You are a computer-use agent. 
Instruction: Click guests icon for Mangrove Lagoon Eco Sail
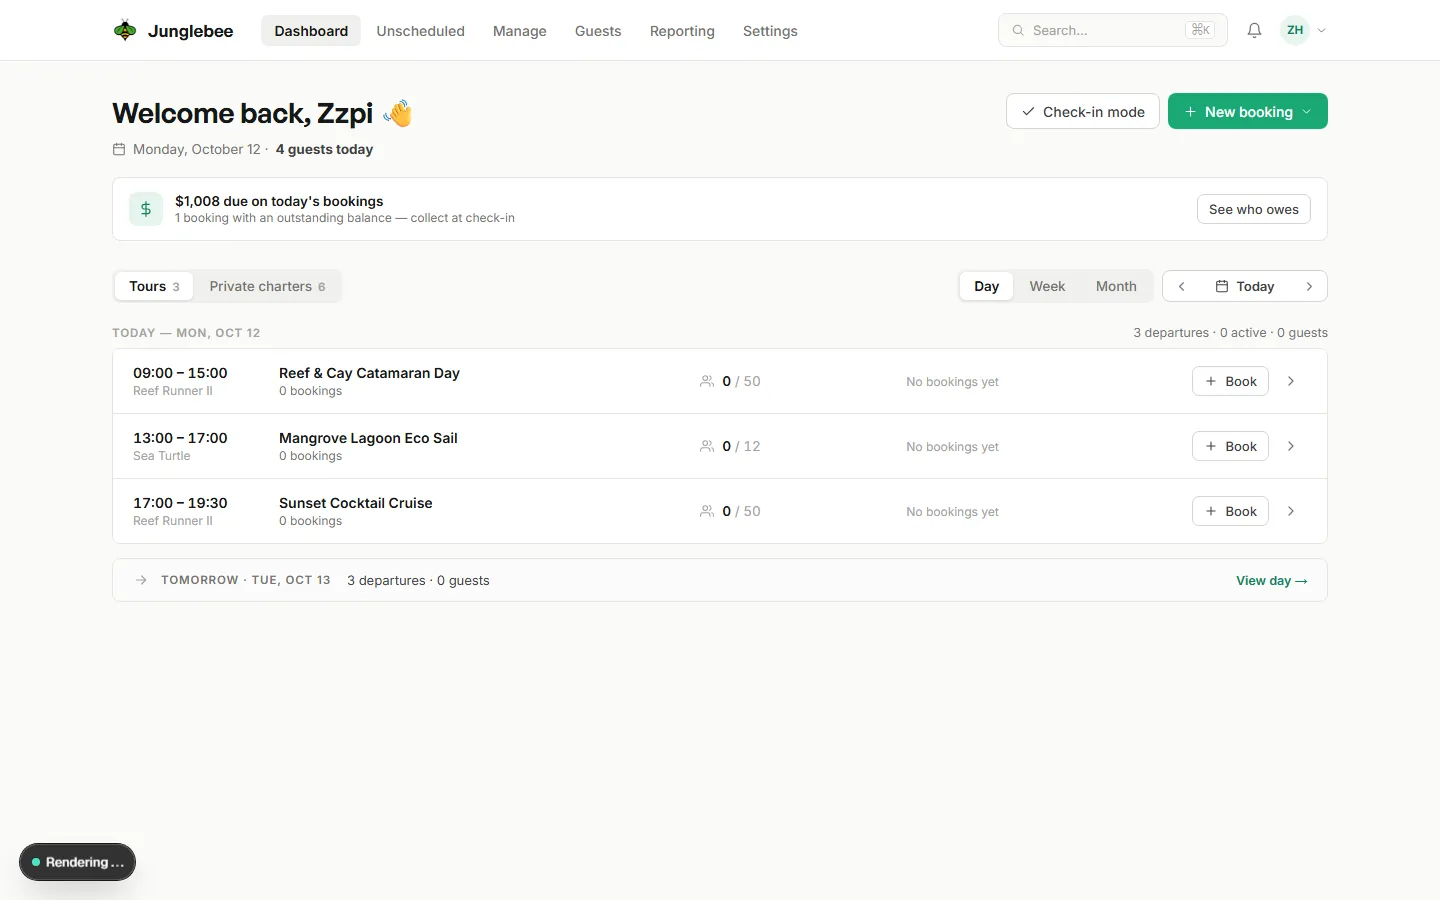pos(707,446)
